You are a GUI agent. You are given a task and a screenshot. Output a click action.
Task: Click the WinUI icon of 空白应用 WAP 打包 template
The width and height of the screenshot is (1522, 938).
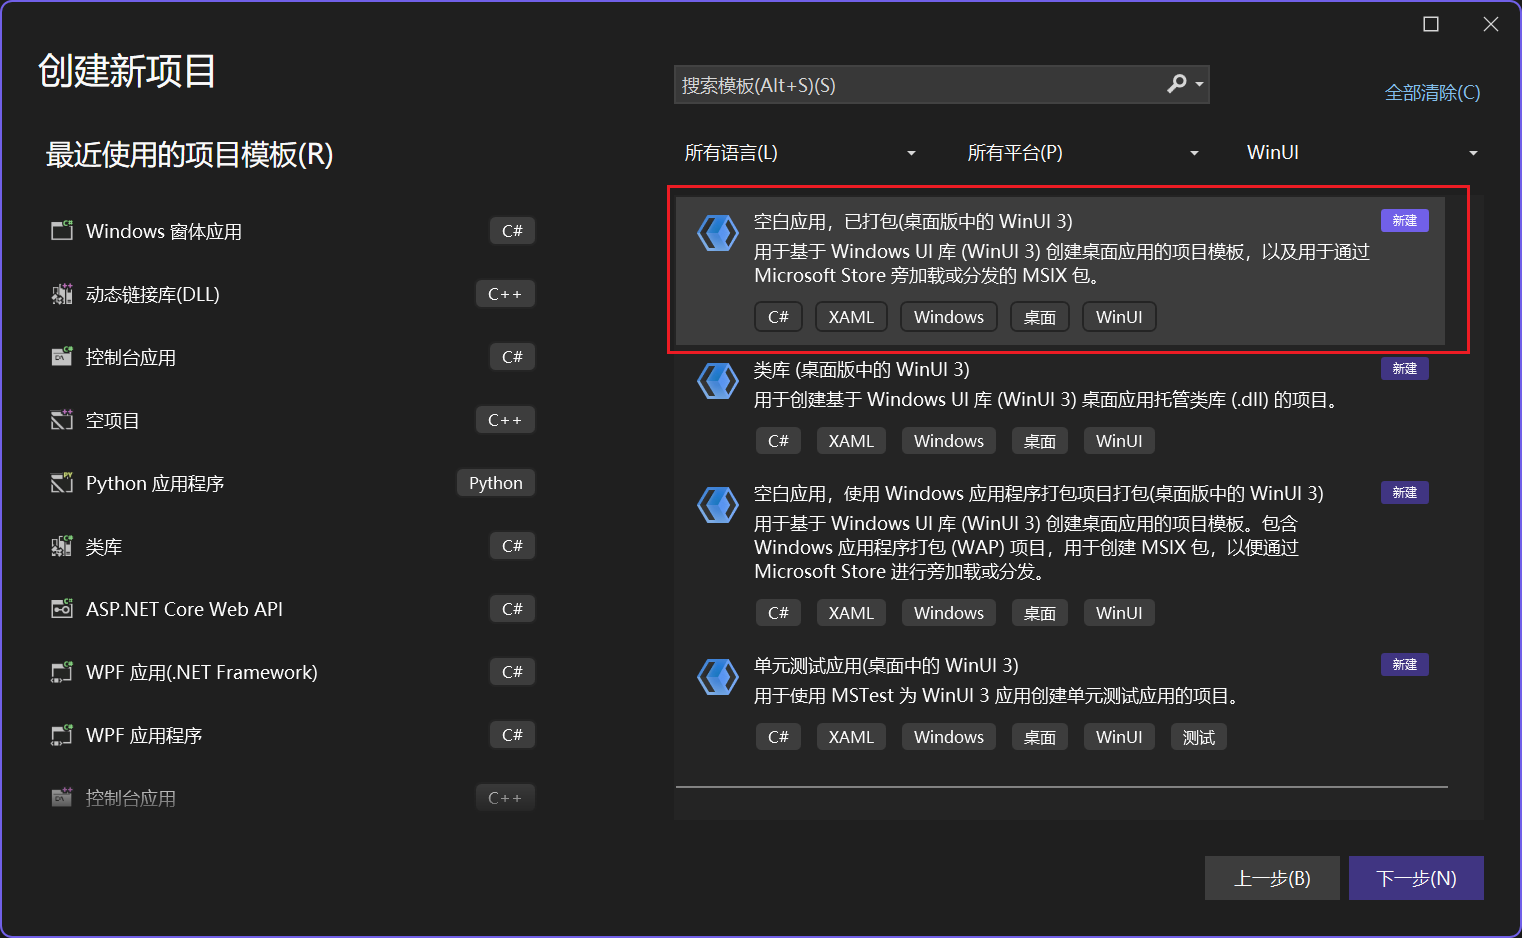(x=717, y=505)
